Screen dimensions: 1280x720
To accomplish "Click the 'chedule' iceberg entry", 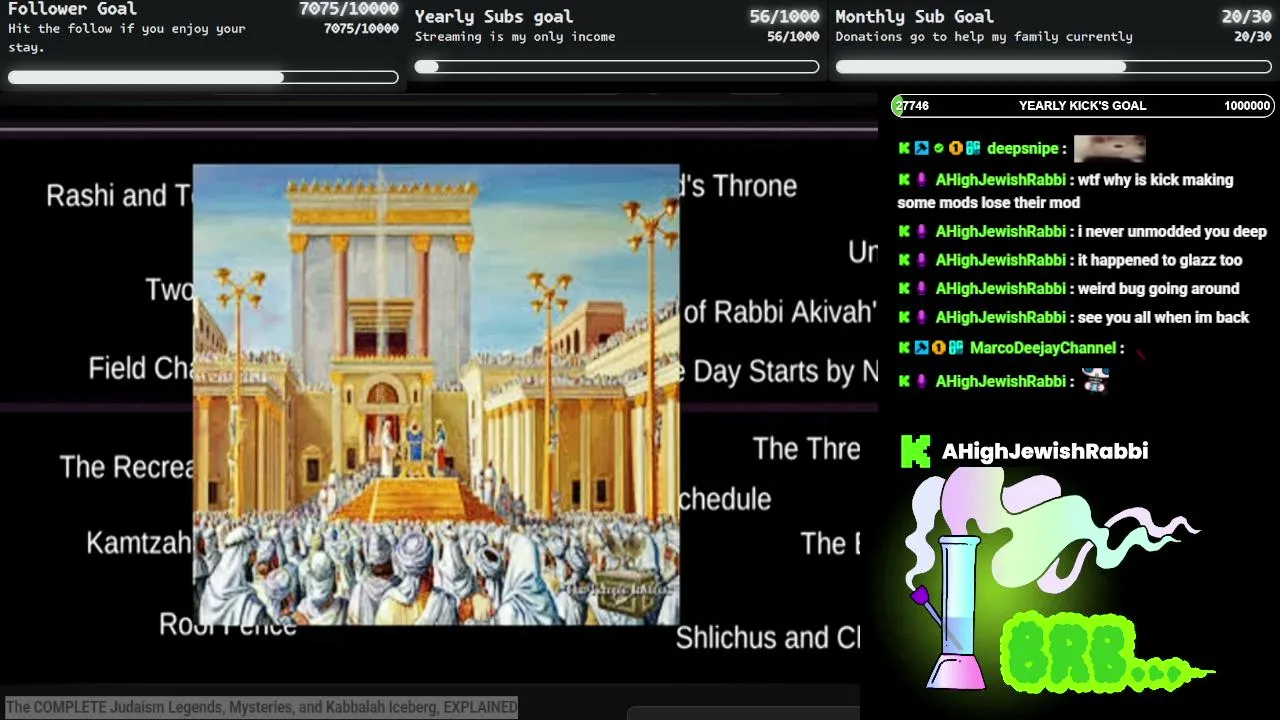I will click(x=725, y=498).
